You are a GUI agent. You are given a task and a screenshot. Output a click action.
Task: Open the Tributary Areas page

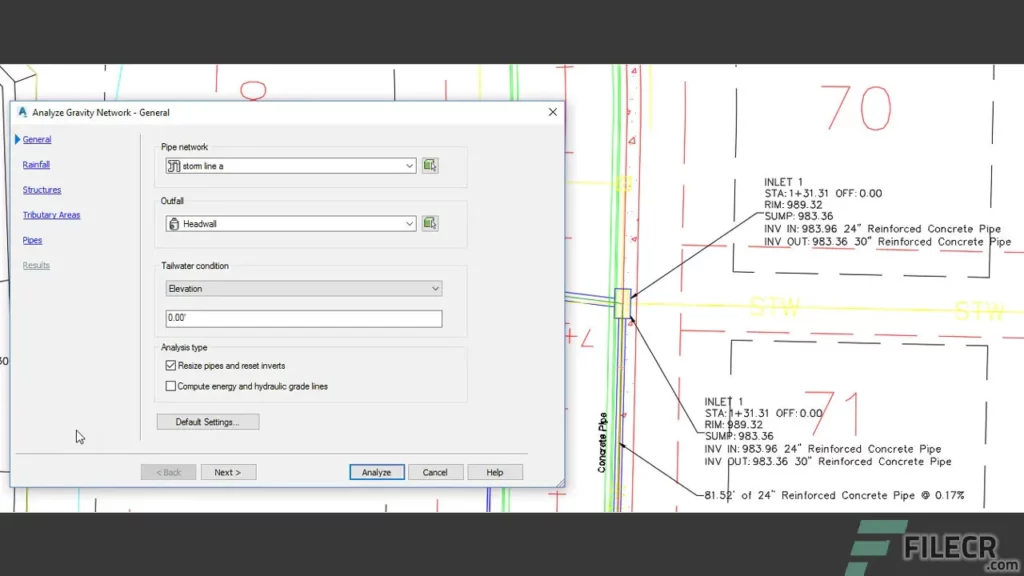pyautogui.click(x=51, y=214)
